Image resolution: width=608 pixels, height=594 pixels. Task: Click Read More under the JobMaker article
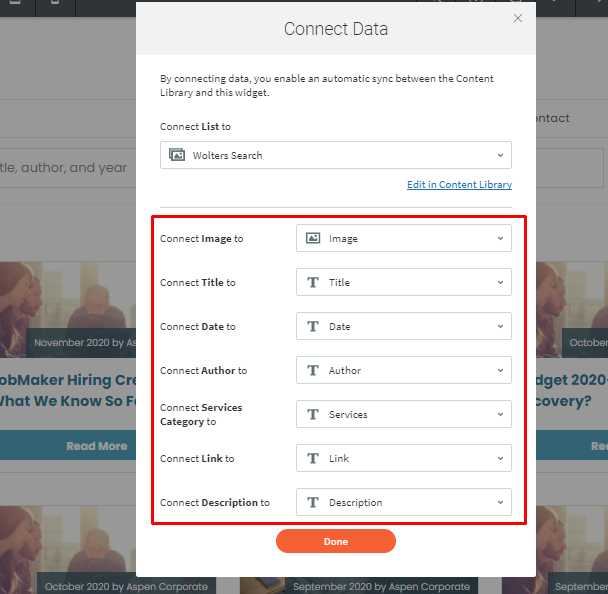click(96, 446)
